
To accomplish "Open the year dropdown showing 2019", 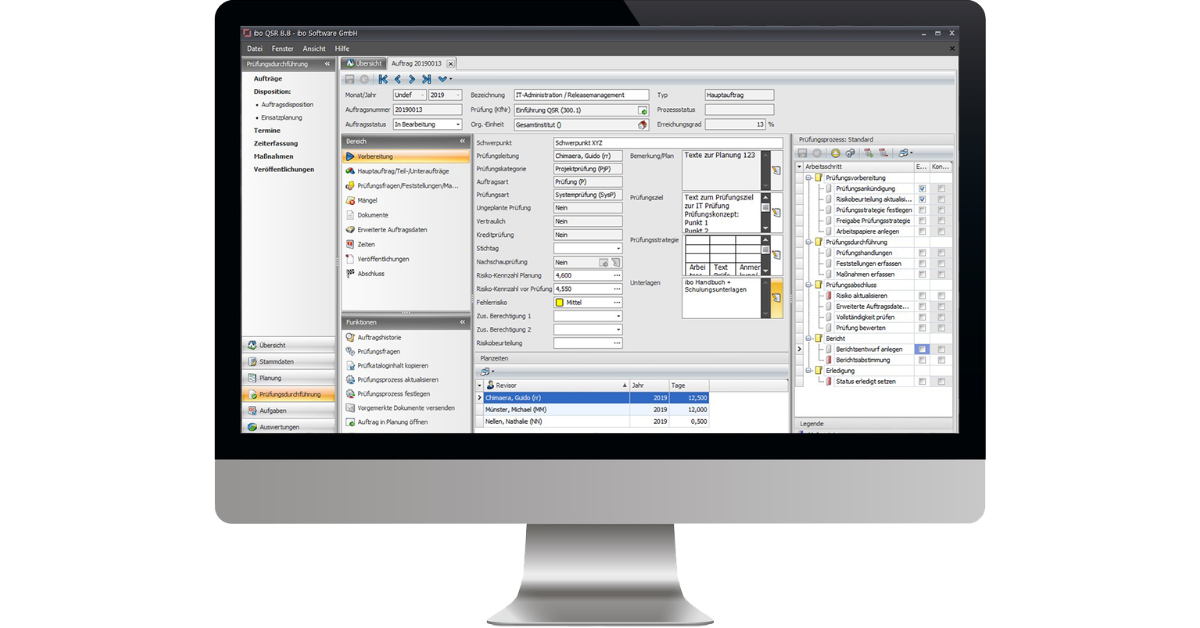I will click(x=458, y=95).
